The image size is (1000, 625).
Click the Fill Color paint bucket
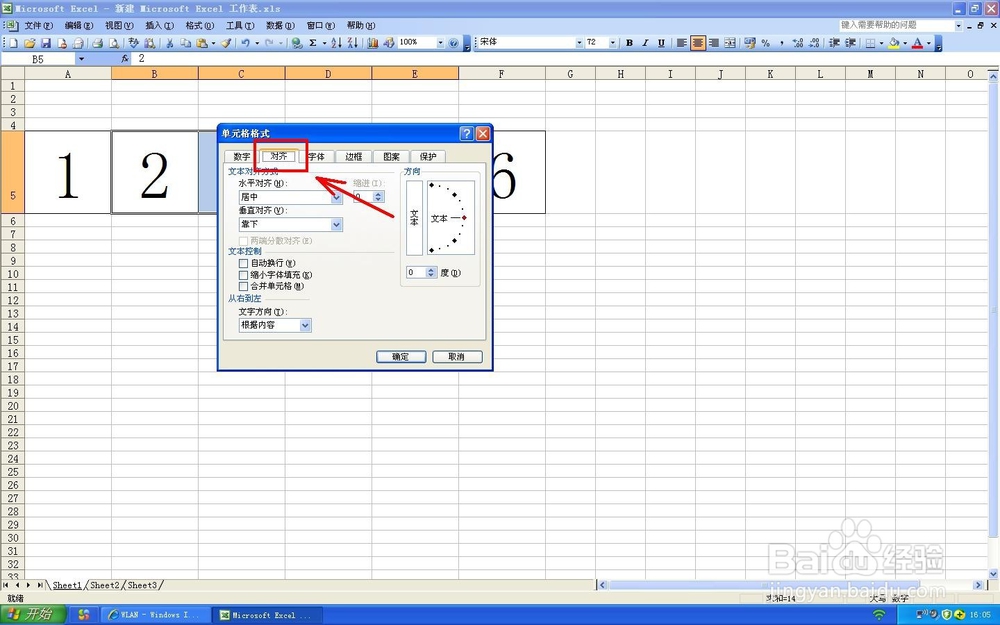point(893,43)
